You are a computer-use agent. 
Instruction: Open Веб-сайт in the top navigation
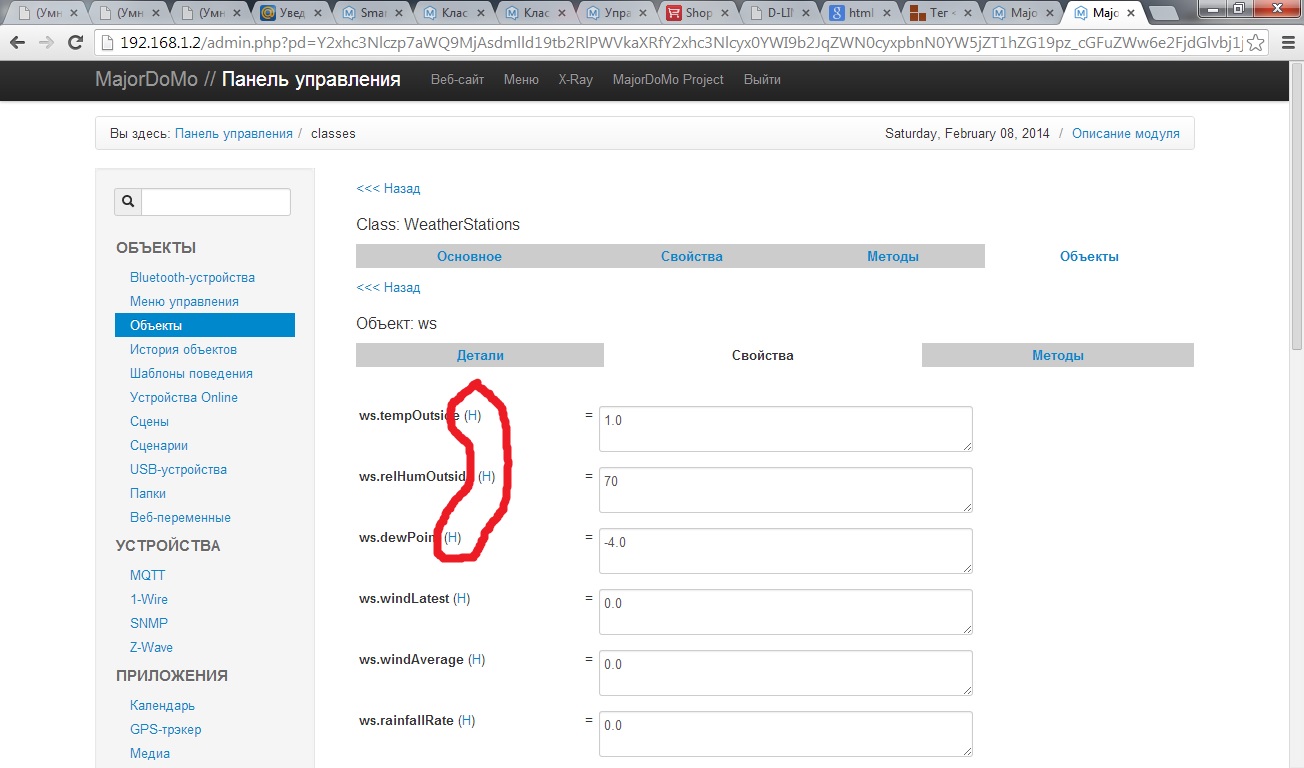tap(457, 80)
